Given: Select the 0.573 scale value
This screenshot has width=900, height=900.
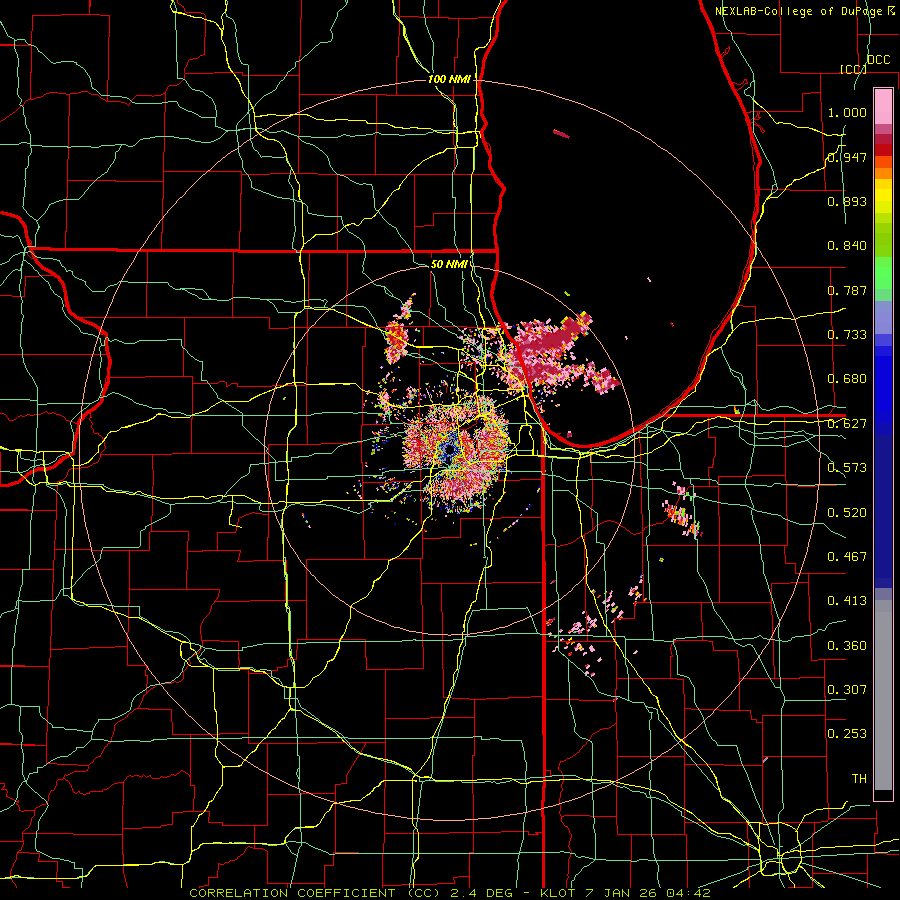Looking at the screenshot, I should (x=847, y=468).
